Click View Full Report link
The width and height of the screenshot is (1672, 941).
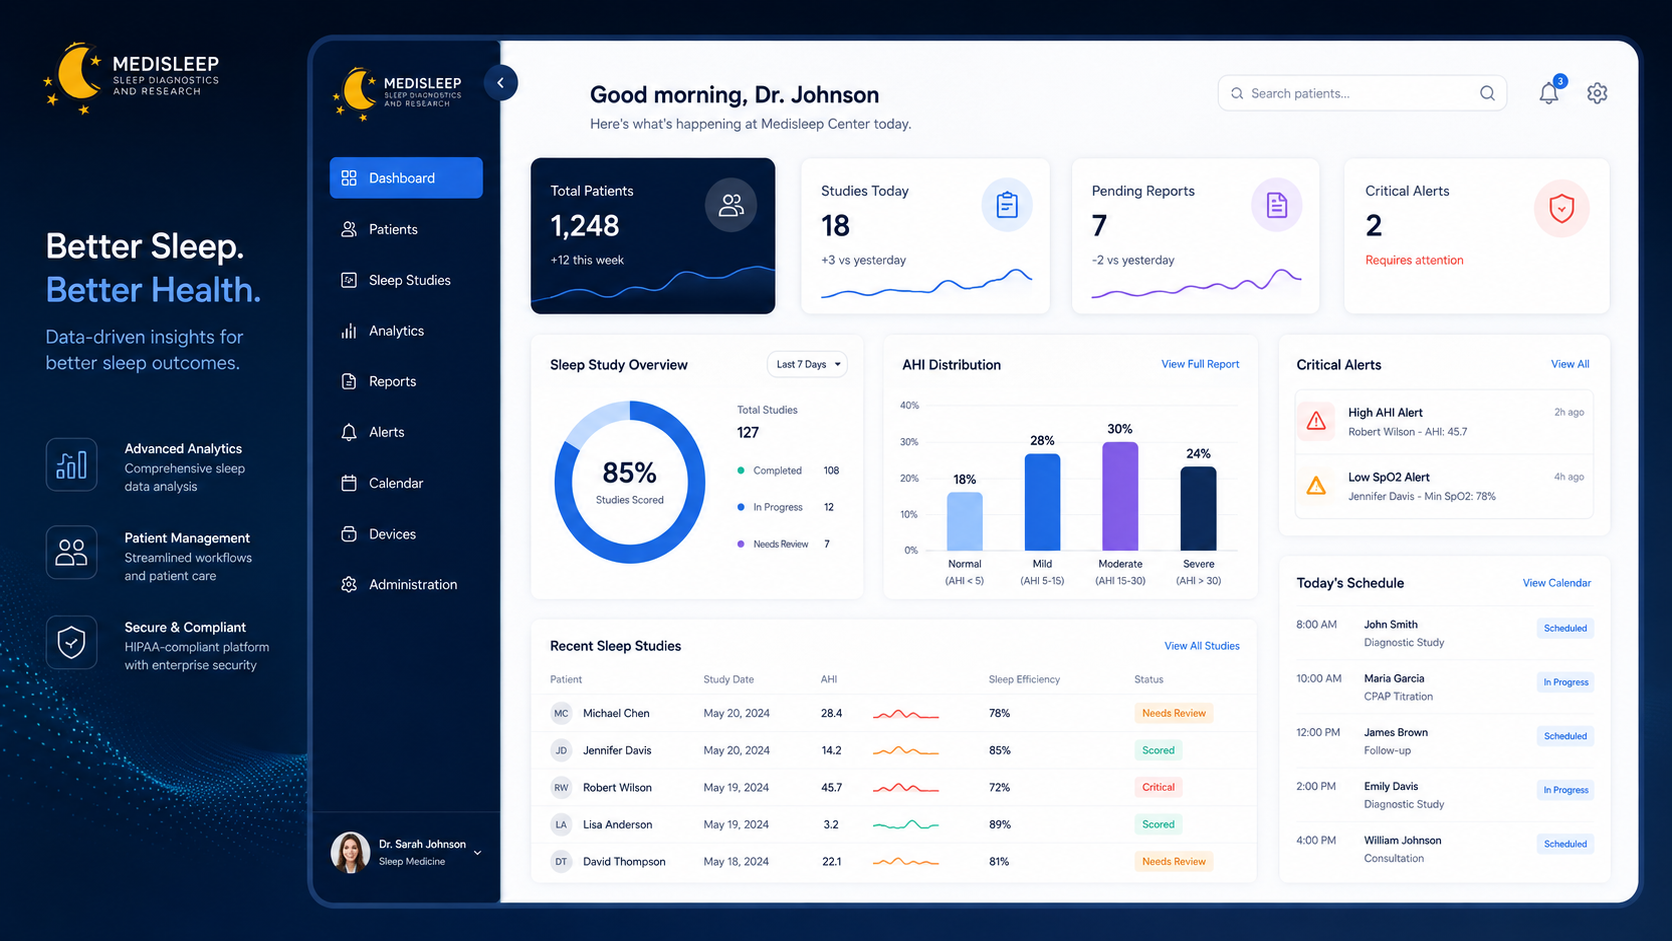click(x=1200, y=364)
